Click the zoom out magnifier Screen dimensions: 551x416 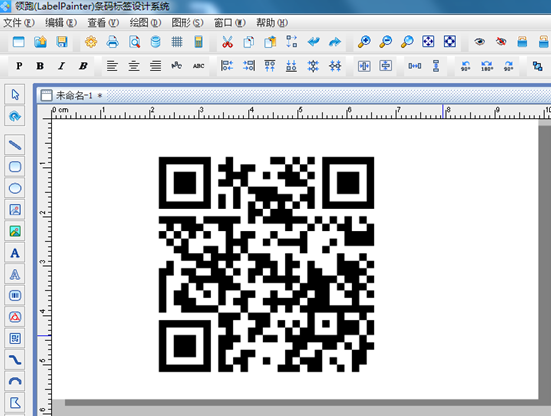click(385, 42)
